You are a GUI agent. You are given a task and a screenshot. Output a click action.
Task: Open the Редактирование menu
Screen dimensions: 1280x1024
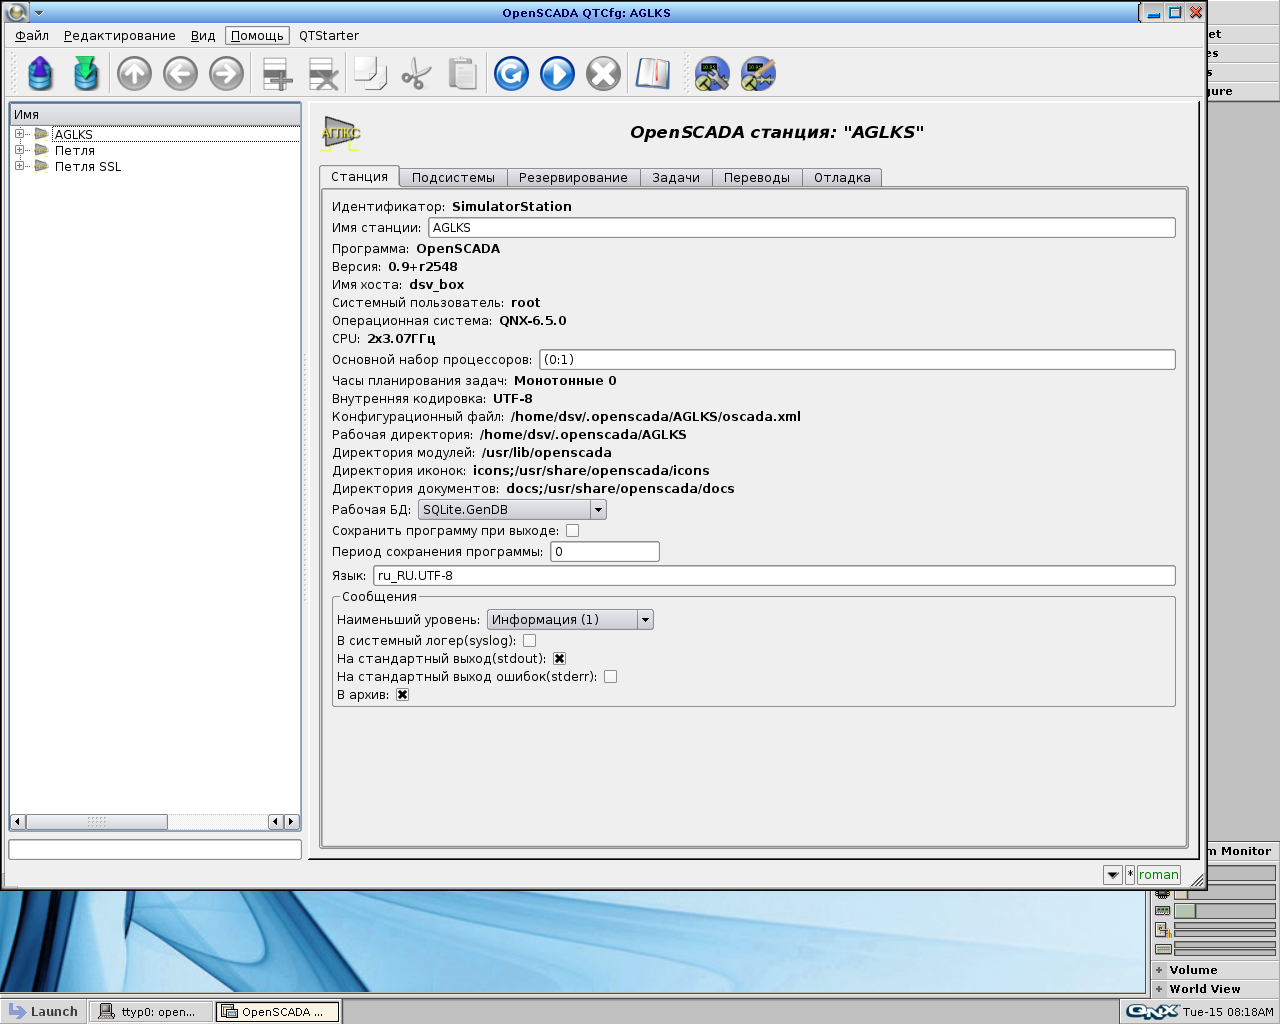[119, 36]
